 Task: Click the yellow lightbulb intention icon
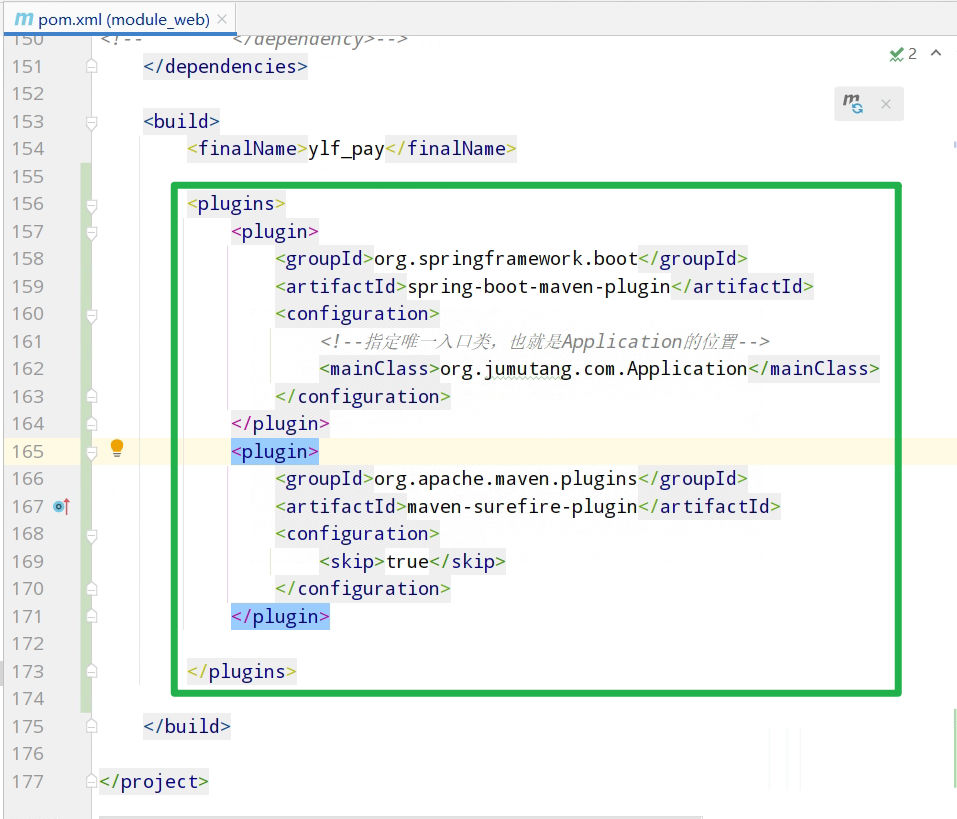click(x=117, y=447)
